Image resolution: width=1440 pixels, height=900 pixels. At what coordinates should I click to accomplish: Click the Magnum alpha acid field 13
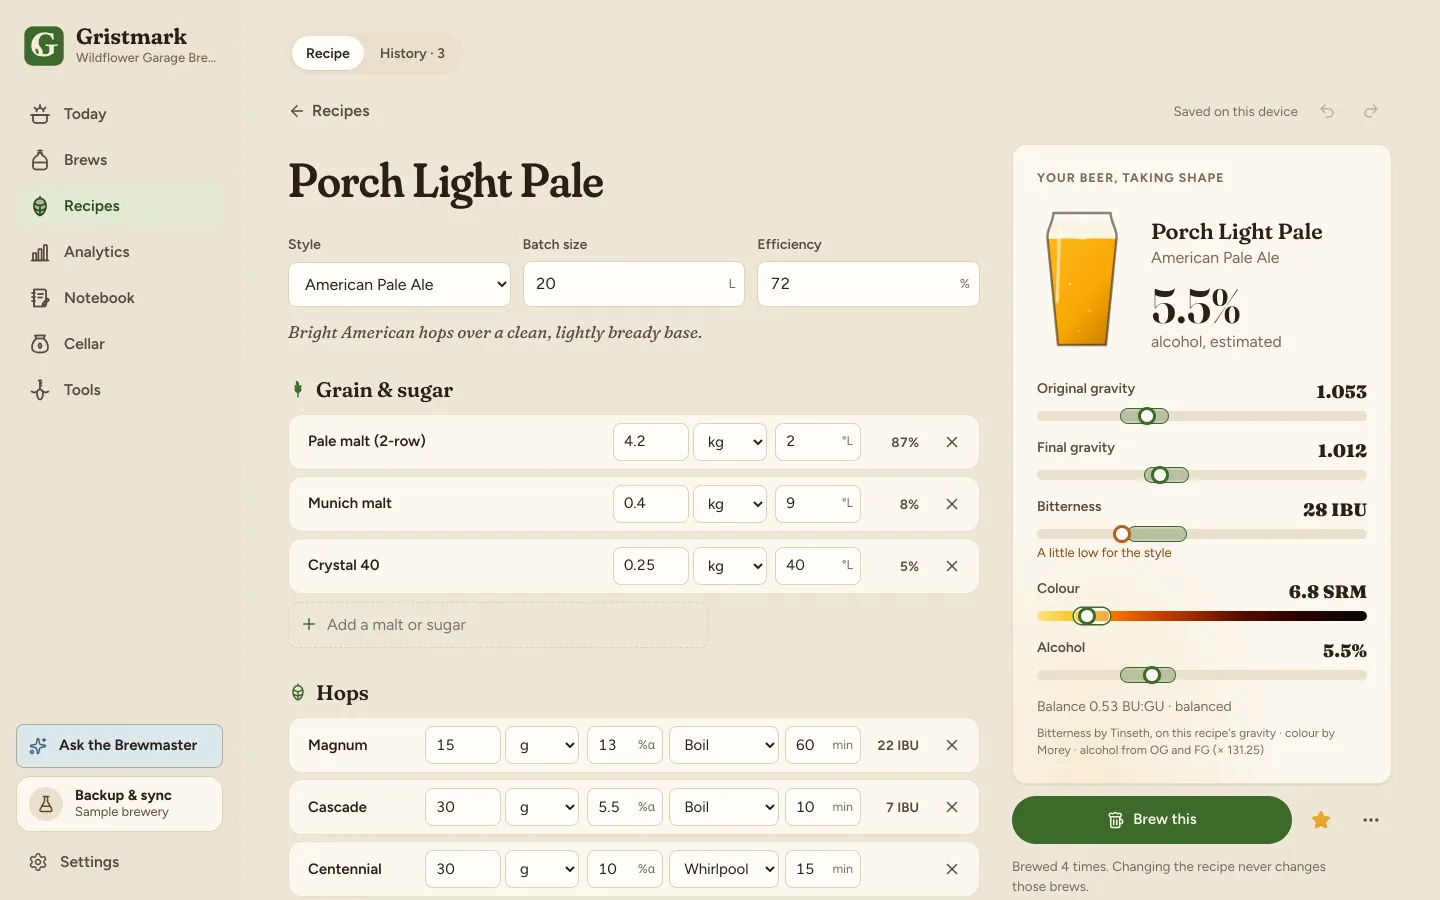[x=625, y=745]
